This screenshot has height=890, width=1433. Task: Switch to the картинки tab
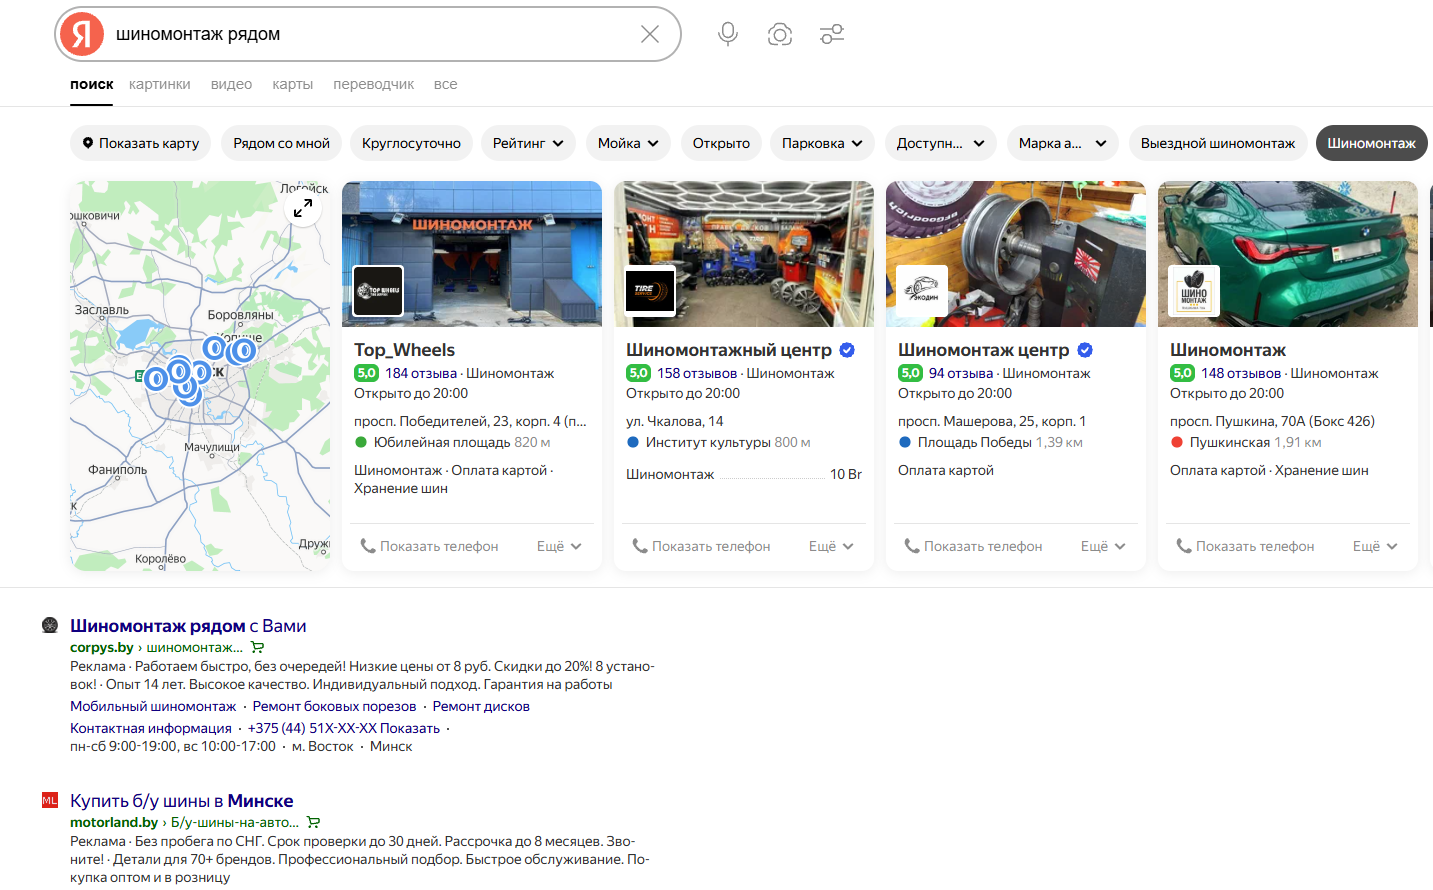(x=160, y=84)
